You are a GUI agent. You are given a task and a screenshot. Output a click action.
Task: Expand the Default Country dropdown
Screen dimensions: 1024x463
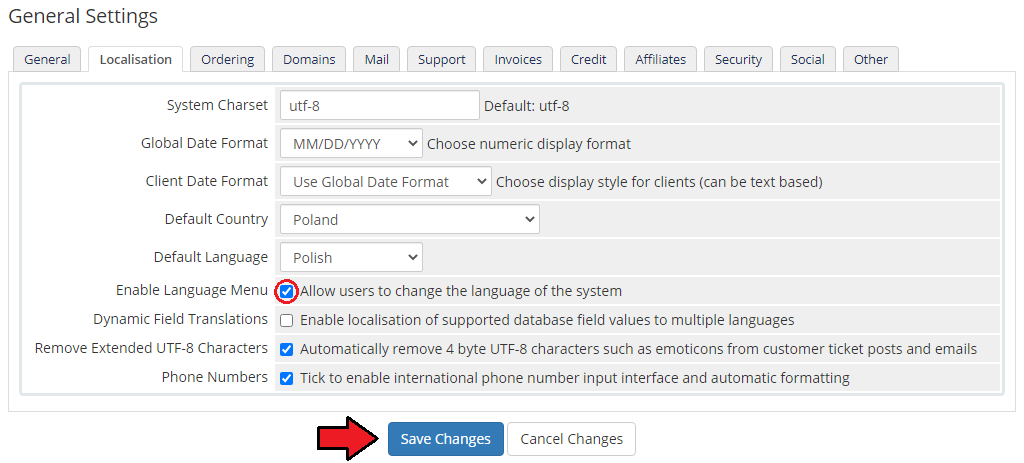[410, 219]
